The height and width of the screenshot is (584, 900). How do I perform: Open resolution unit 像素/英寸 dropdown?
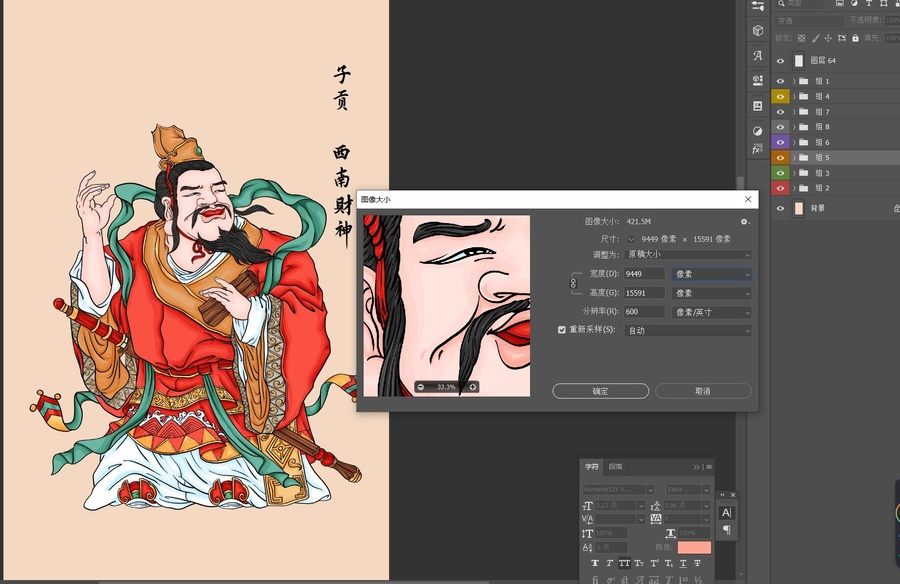coord(711,312)
